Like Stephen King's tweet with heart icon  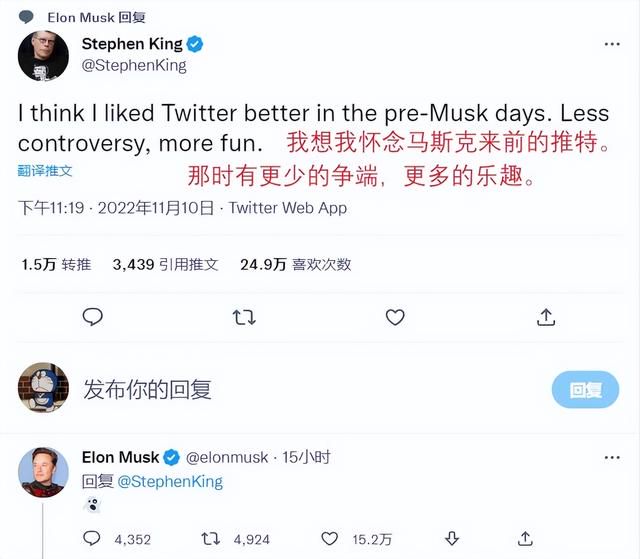395,317
